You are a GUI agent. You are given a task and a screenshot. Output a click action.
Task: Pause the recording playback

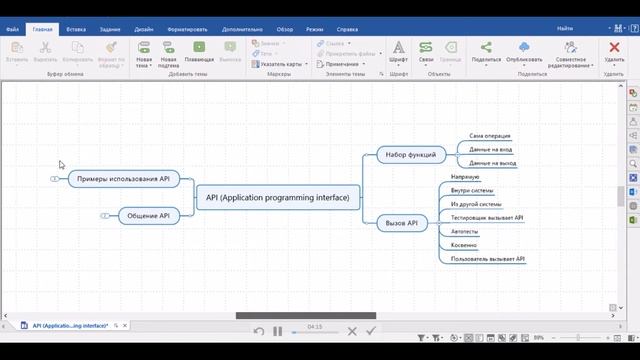(278, 331)
